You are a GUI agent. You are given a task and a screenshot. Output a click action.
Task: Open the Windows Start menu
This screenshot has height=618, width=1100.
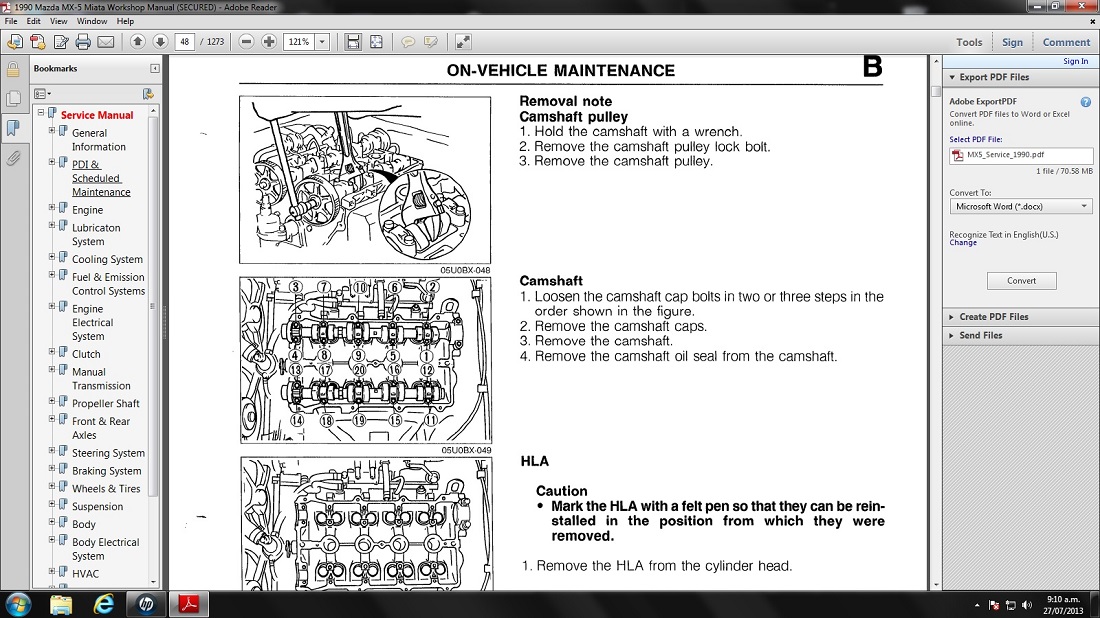pos(19,605)
